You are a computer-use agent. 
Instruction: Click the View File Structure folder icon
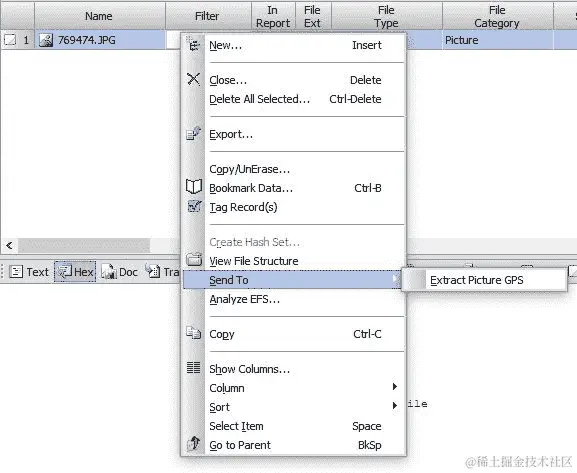[194, 260]
